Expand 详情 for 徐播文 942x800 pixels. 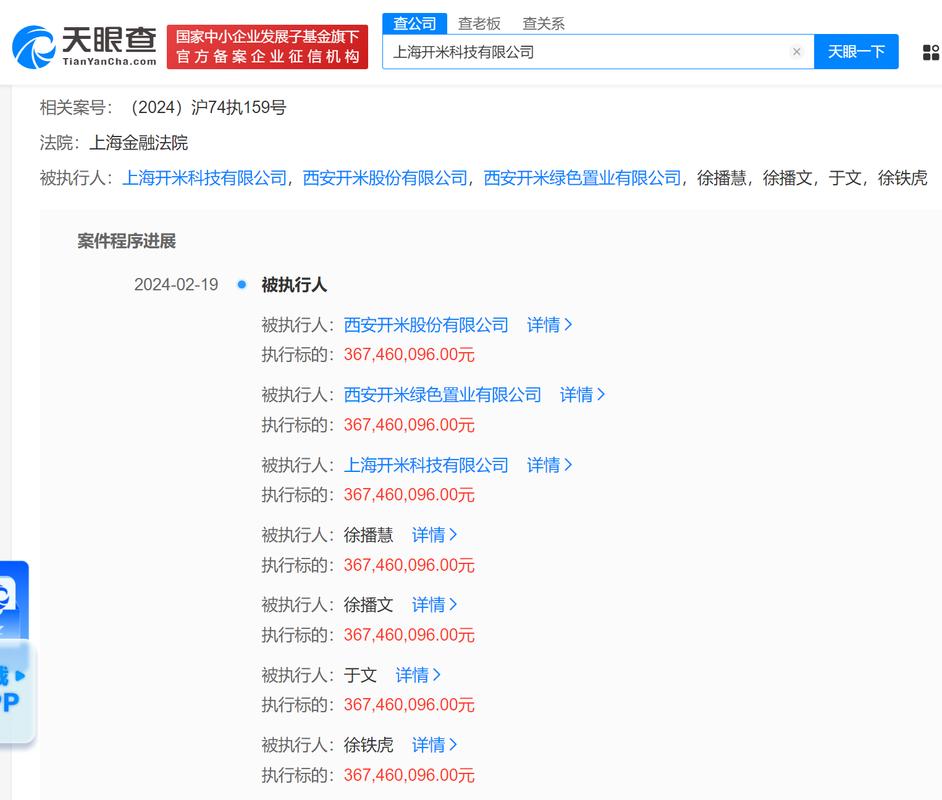434,605
